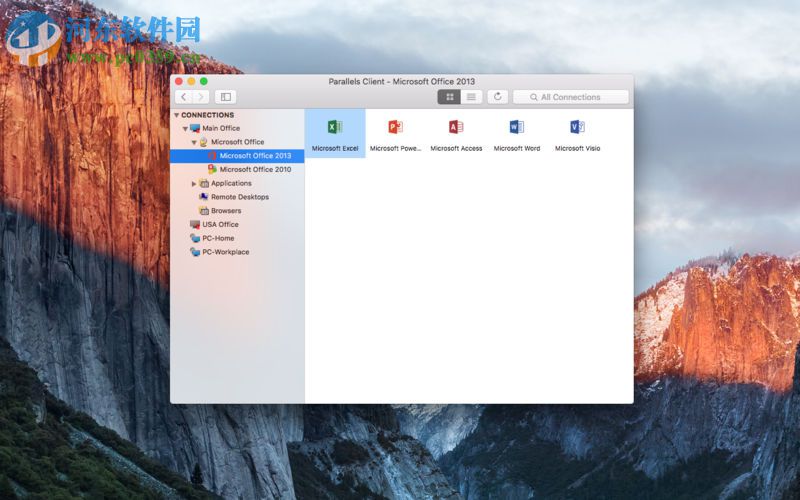Open the Microsoft Excel app icon

335,127
